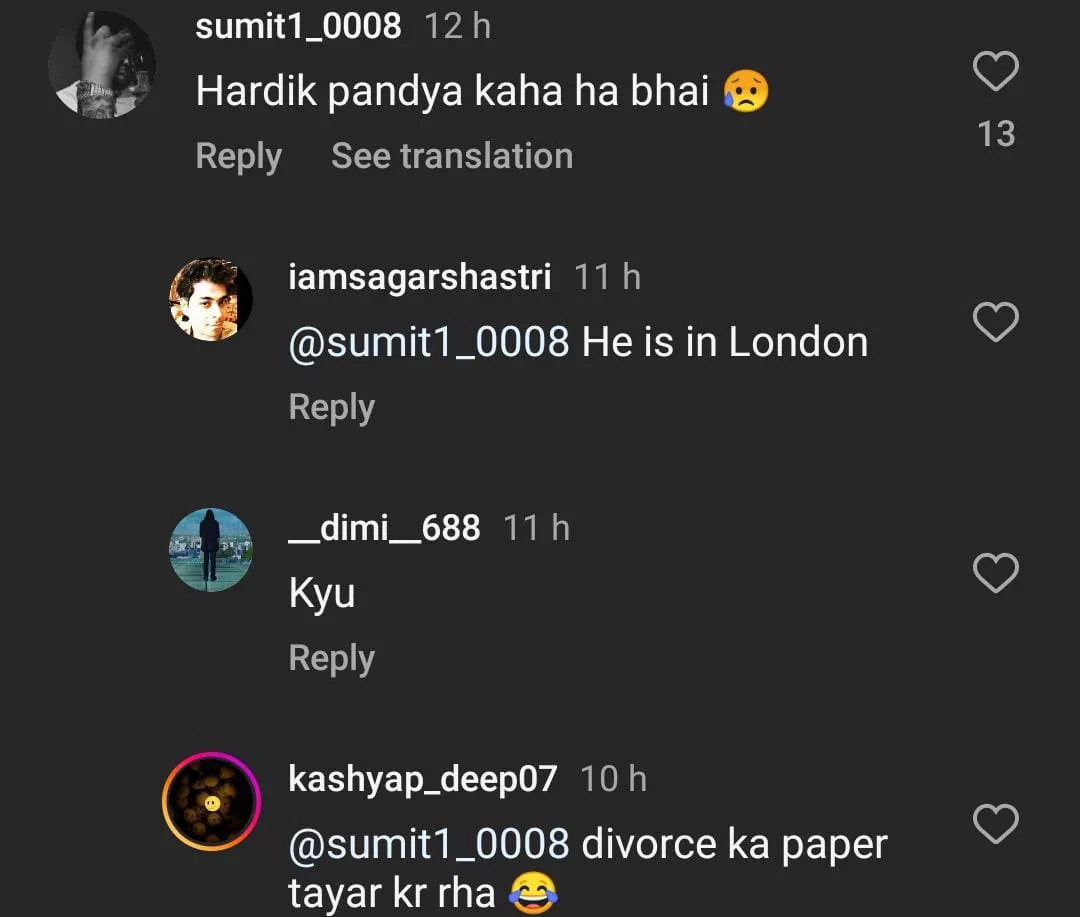
Task: Reply to __dimi__688's Kyu comment
Action: point(331,658)
